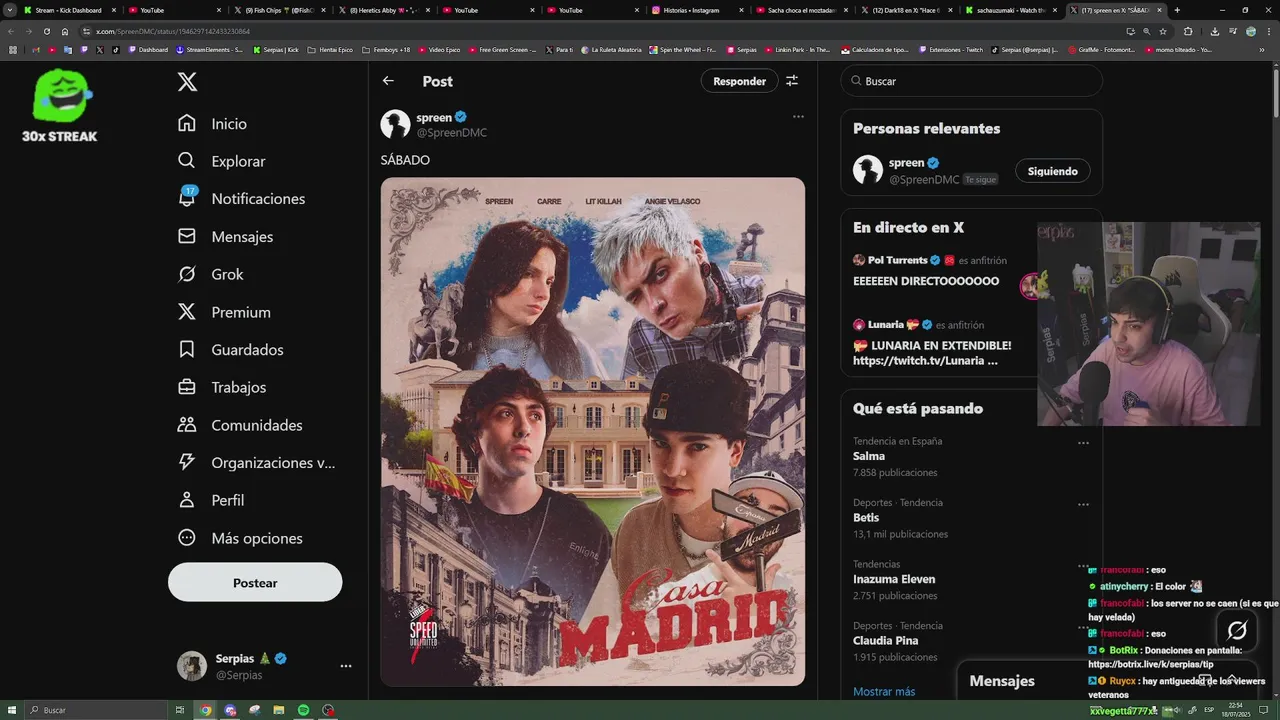This screenshot has width=1280, height=720.
Task: Open Femboys +18 bookmark folder
Action: coord(386,49)
